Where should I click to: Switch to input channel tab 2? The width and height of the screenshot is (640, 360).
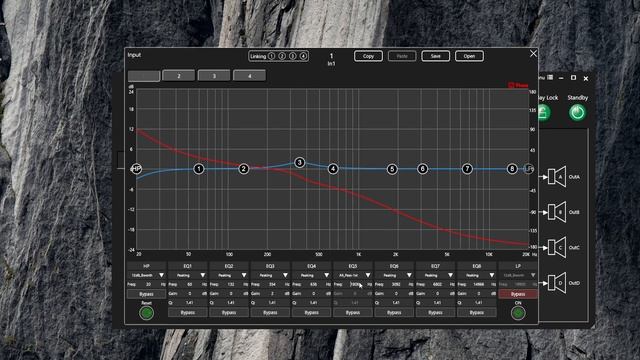[x=178, y=76]
